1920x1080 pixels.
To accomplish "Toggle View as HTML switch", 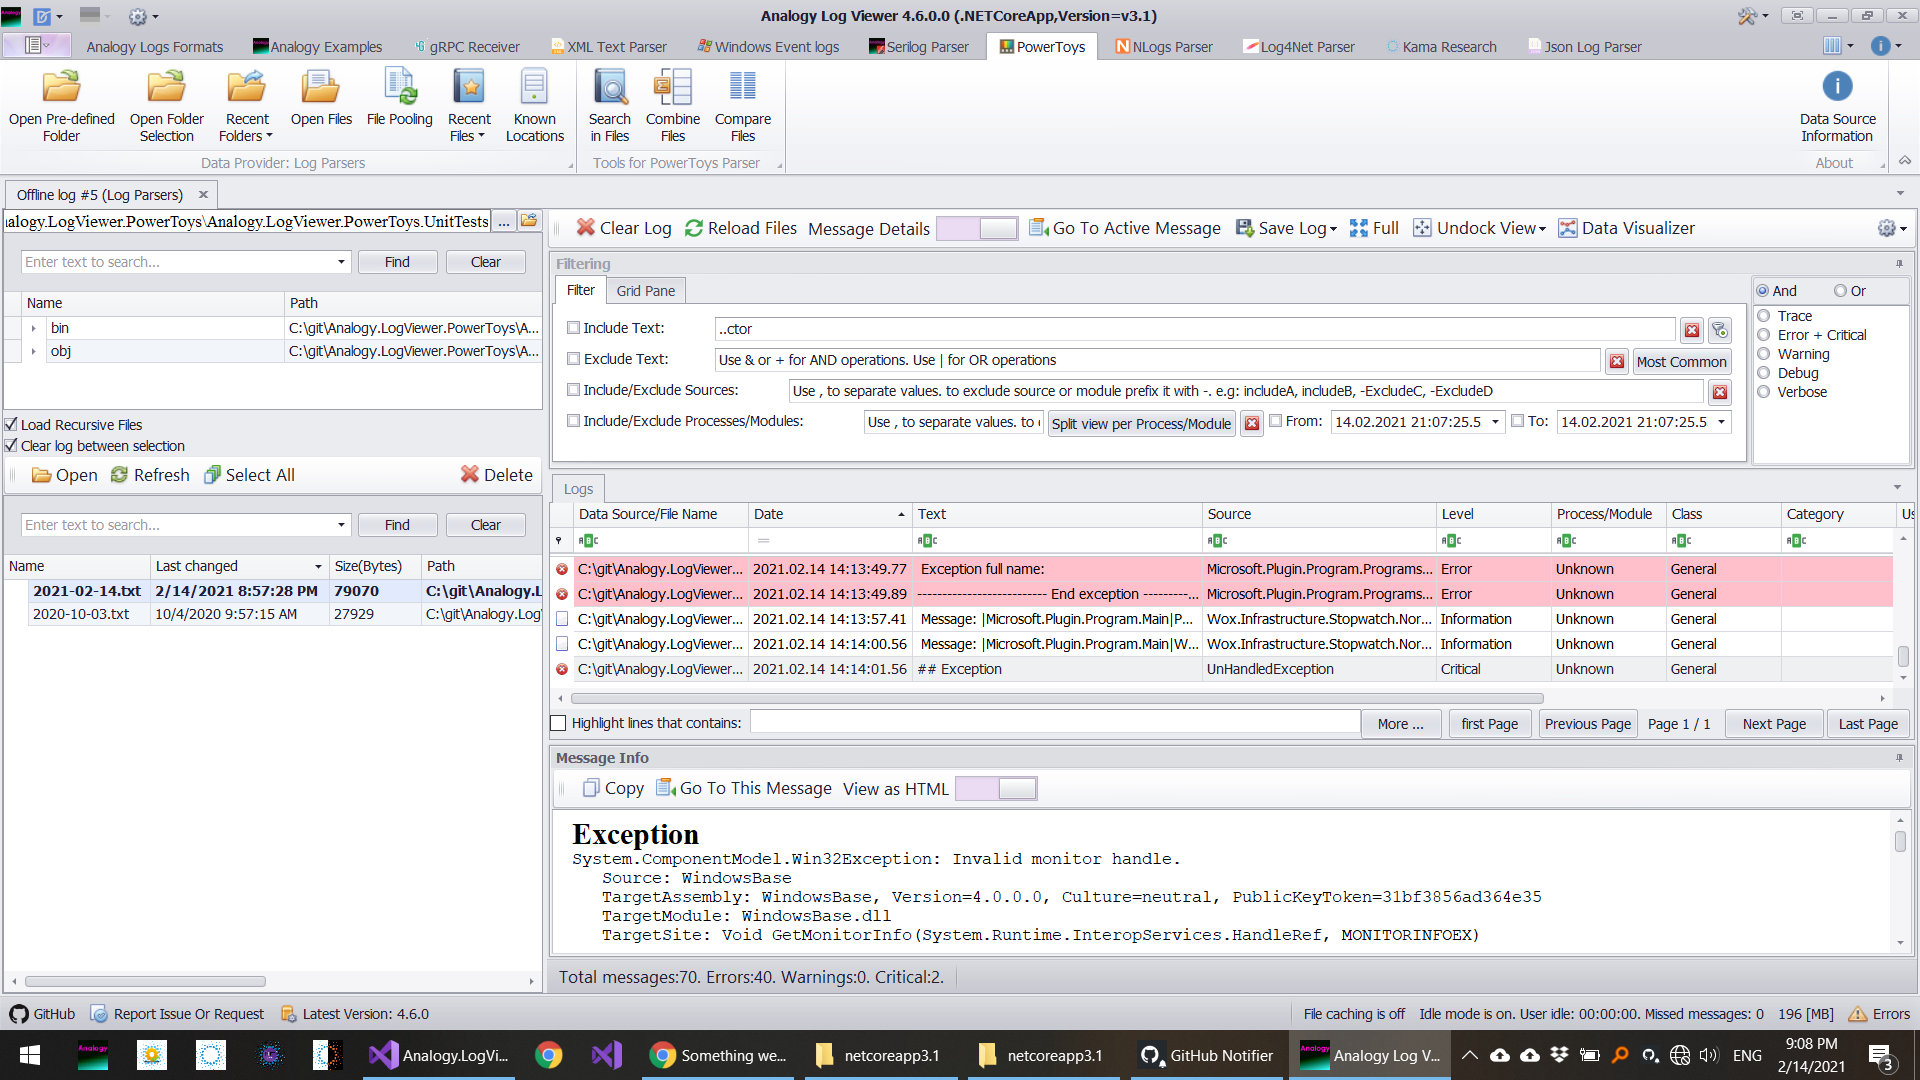I will [996, 789].
